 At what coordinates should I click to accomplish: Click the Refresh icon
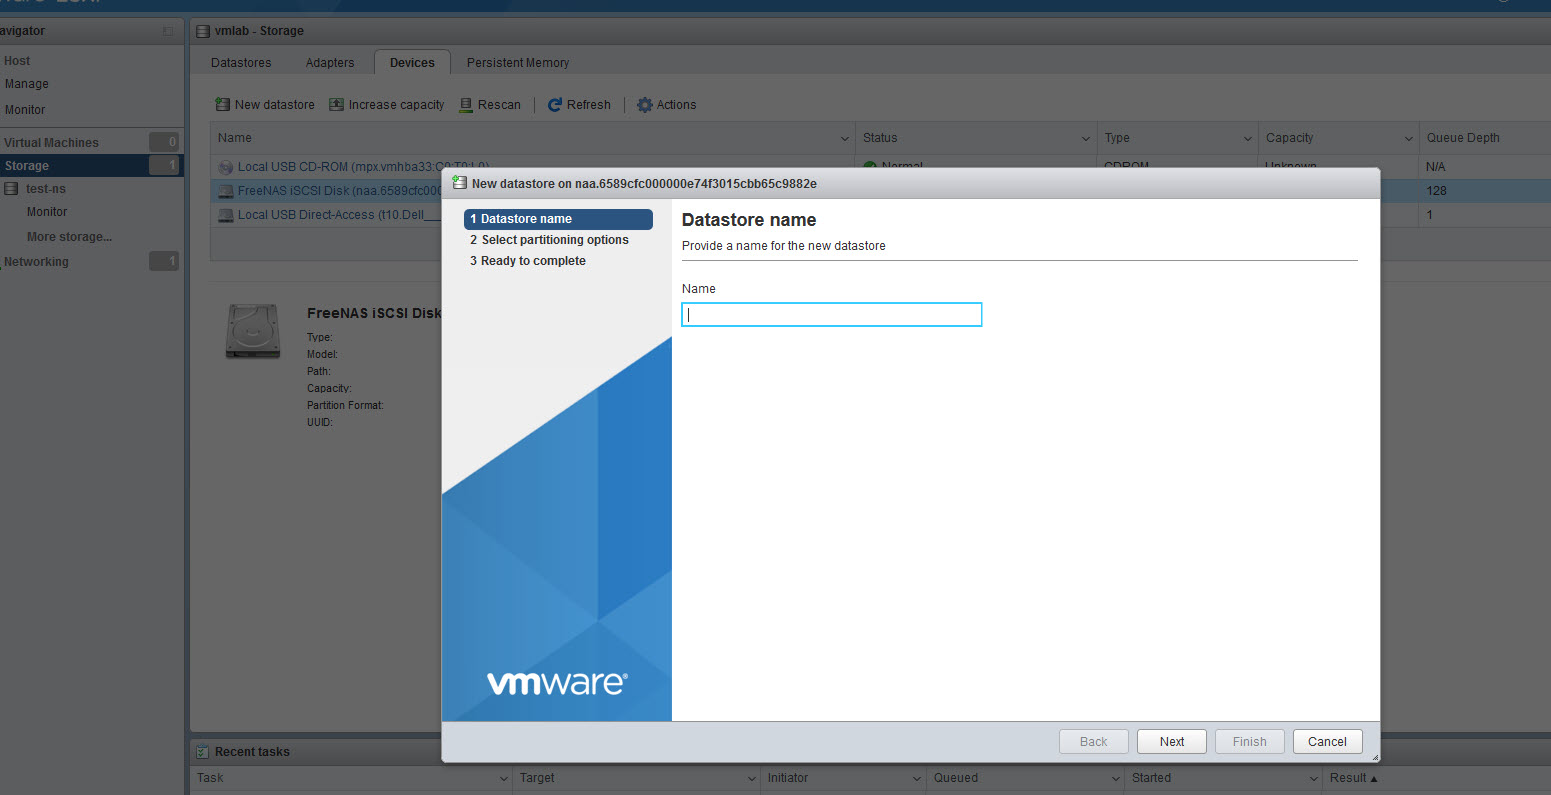point(555,105)
